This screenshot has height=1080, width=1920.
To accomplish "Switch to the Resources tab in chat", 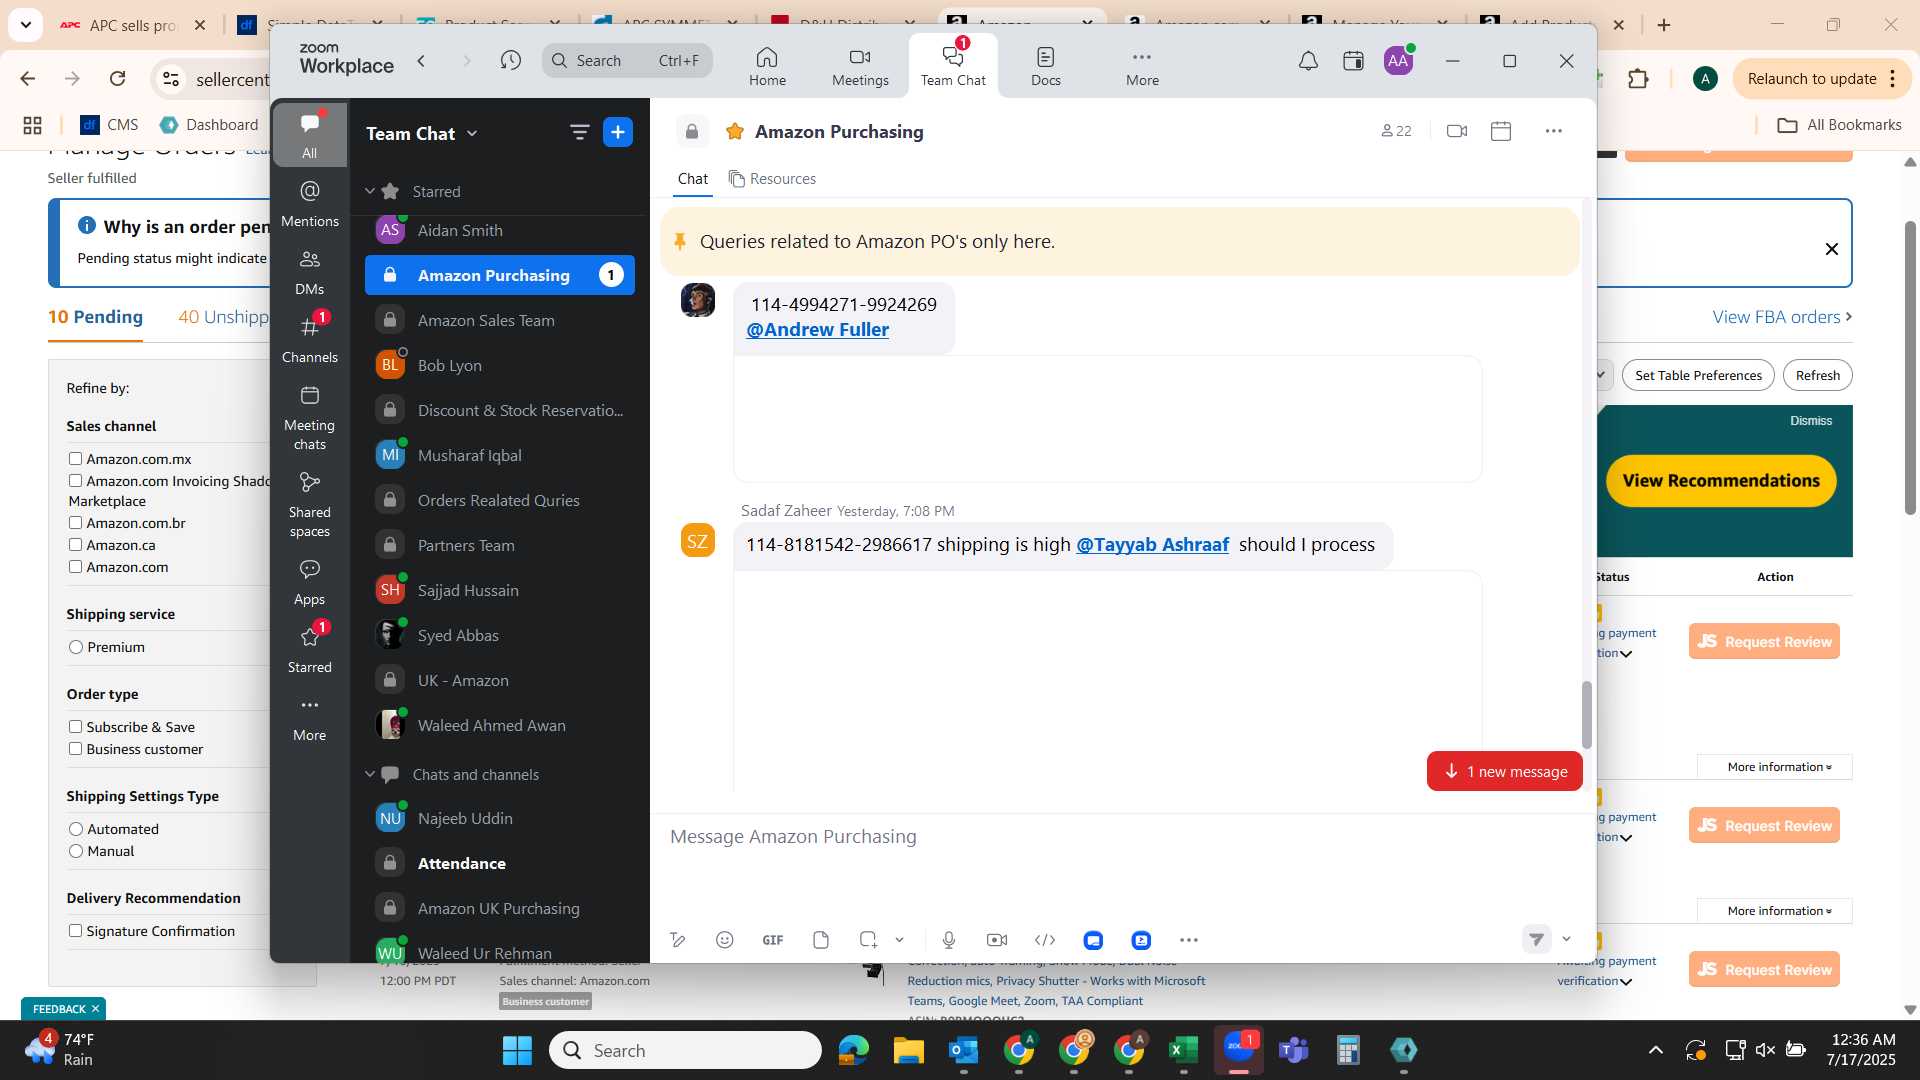I will click(x=772, y=178).
